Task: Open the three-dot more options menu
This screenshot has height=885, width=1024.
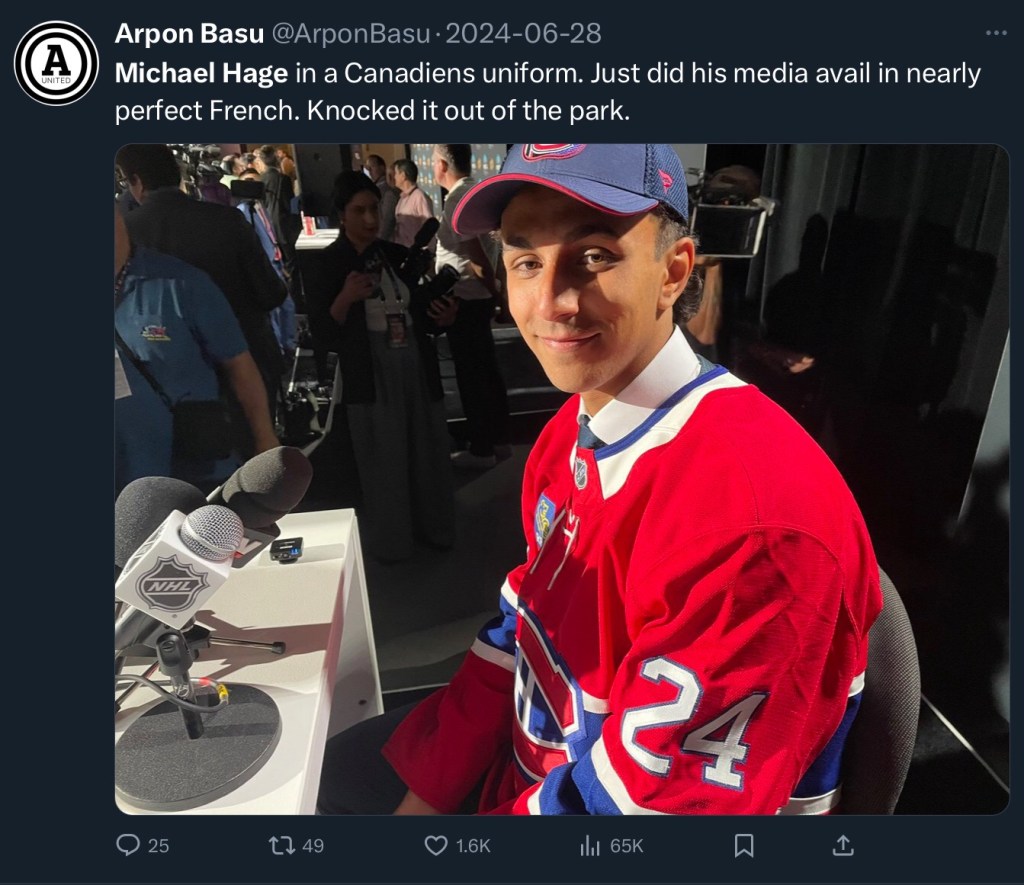Action: pos(996,33)
